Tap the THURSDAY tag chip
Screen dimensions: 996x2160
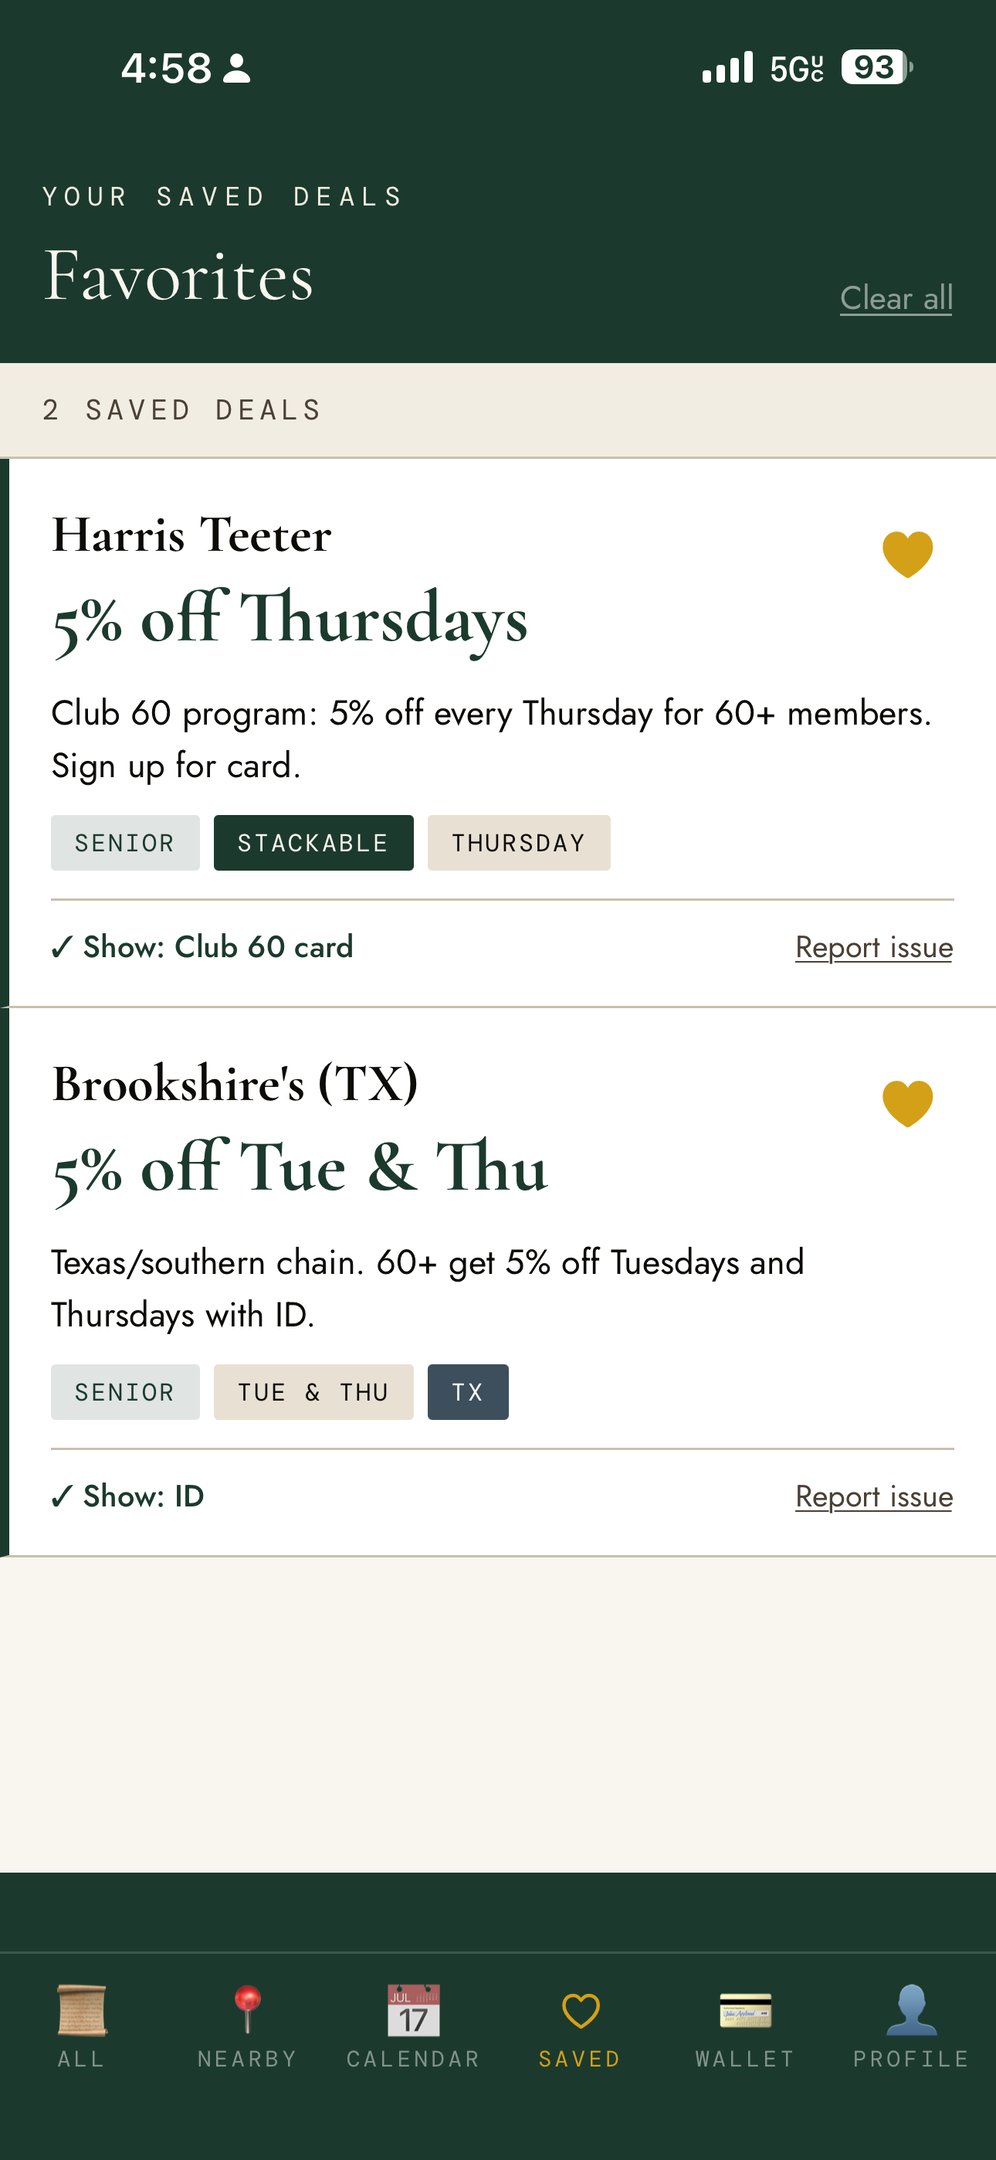[518, 843]
